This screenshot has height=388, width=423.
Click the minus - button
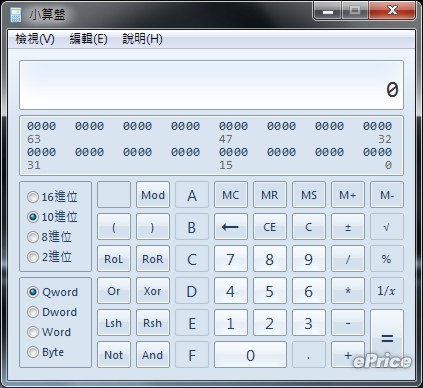pyautogui.click(x=348, y=323)
